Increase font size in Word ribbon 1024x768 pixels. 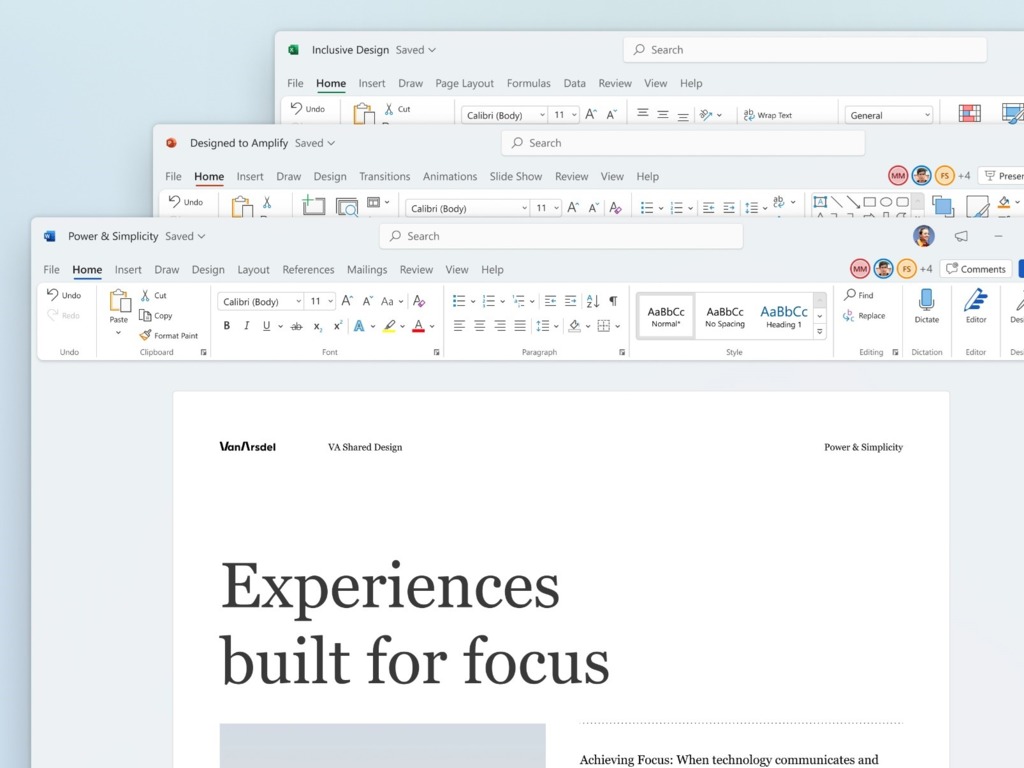click(347, 300)
